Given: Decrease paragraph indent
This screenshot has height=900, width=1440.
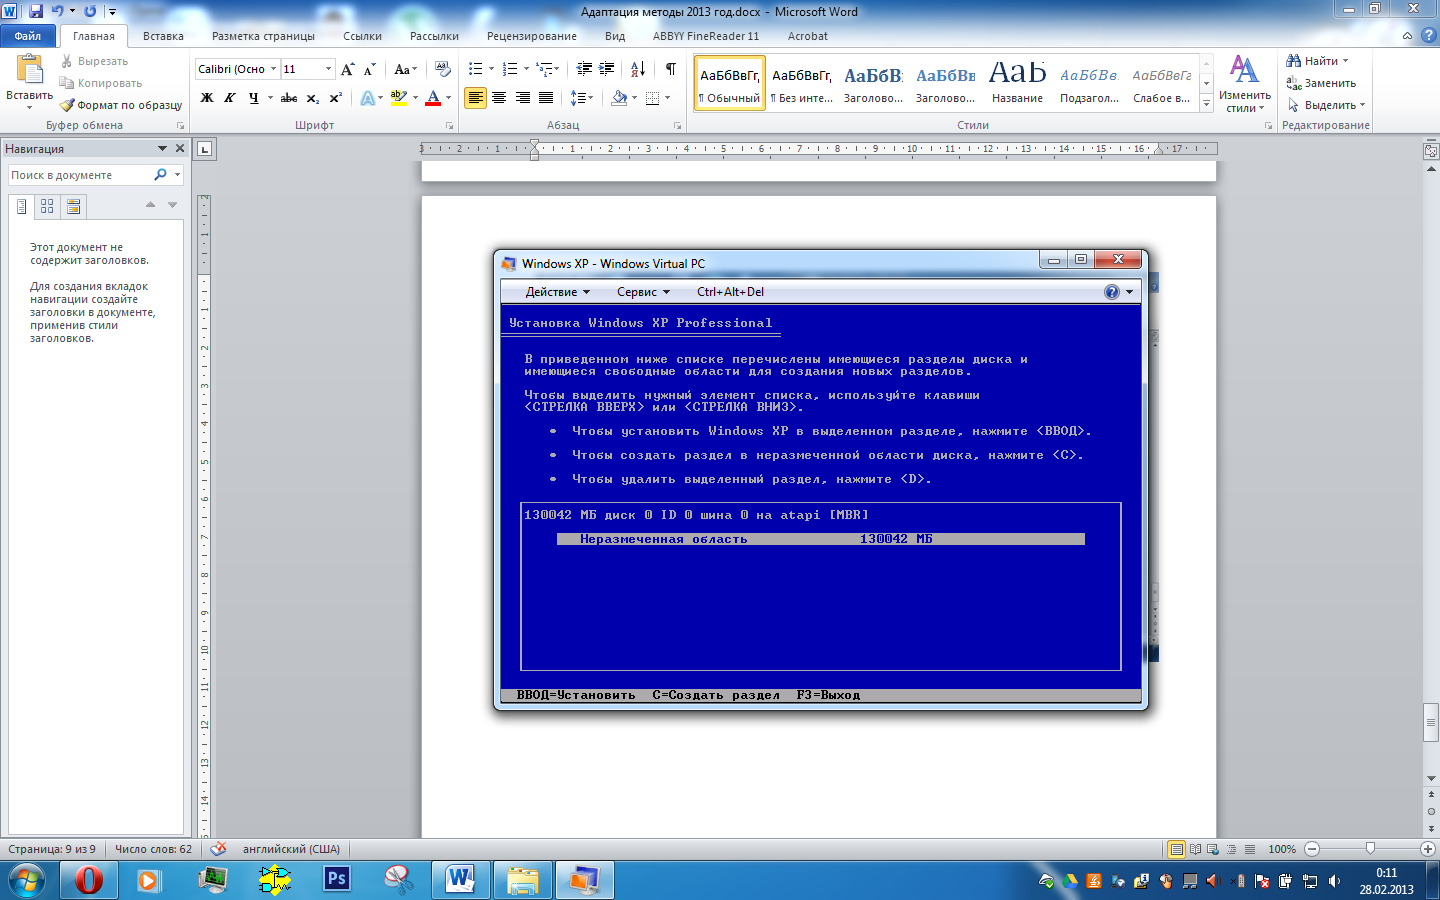Looking at the screenshot, I should coord(585,69).
